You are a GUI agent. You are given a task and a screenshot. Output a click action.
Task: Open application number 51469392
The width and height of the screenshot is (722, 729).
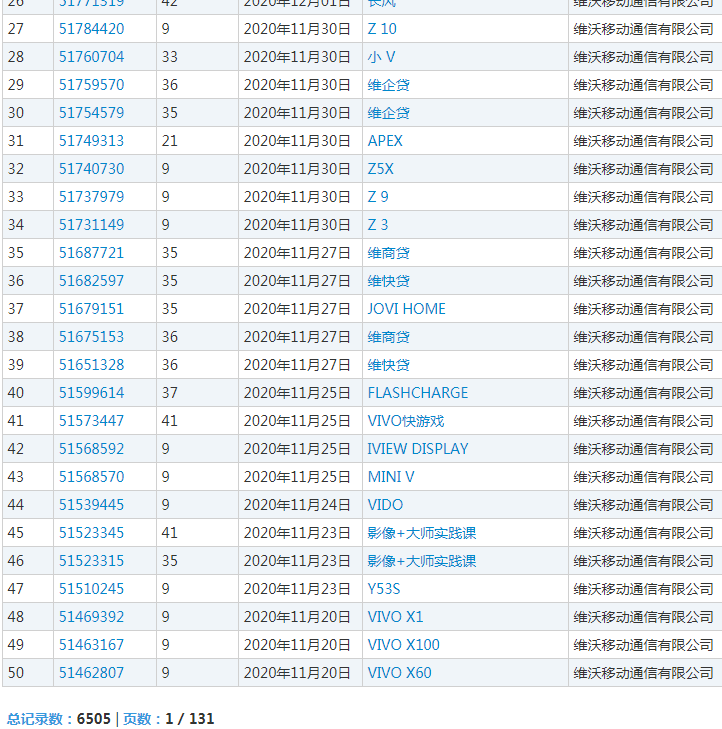point(91,616)
